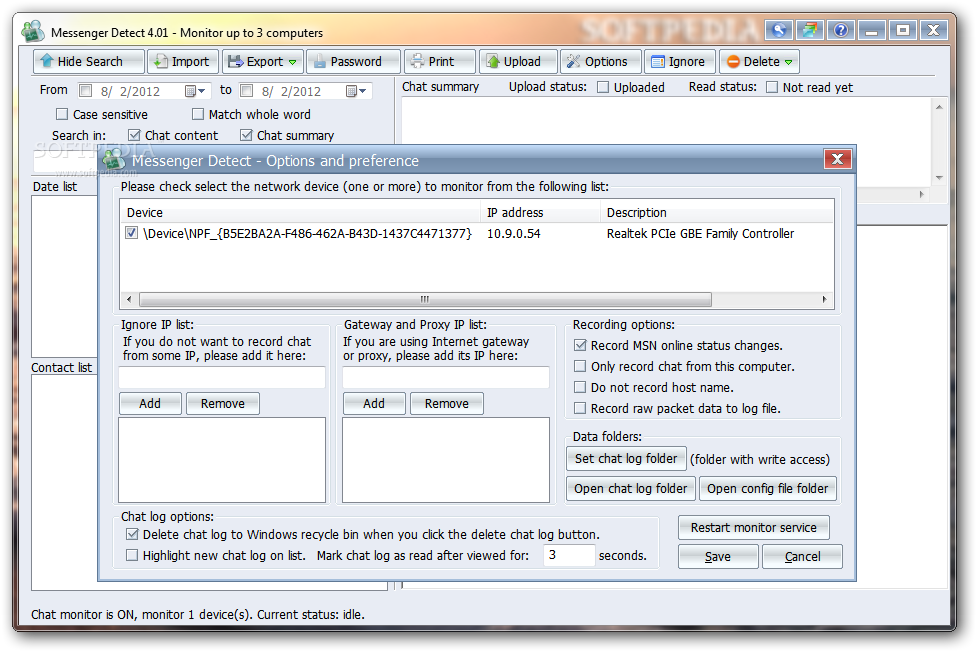Click the blue wrench icon in title bar

click(x=779, y=29)
